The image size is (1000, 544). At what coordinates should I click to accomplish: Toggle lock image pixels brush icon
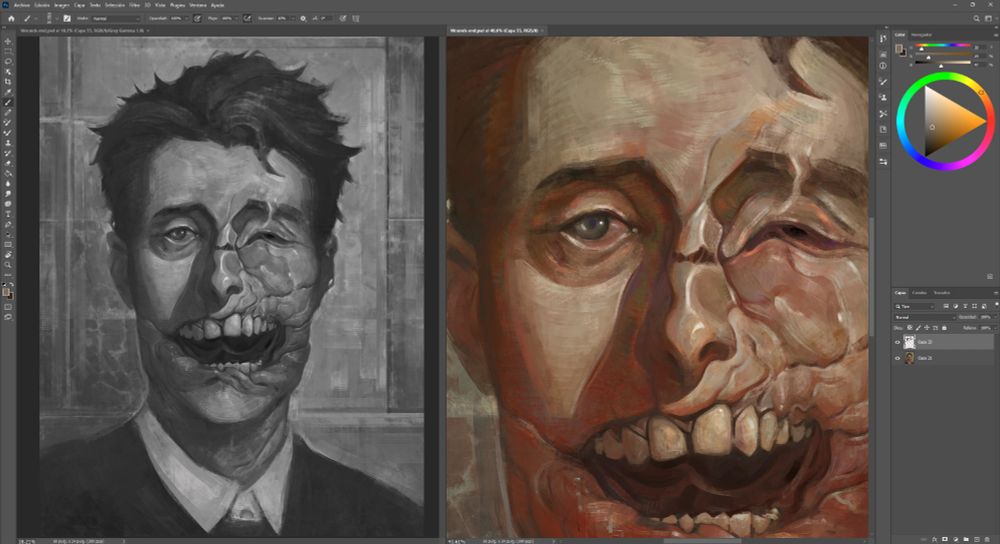click(x=918, y=328)
